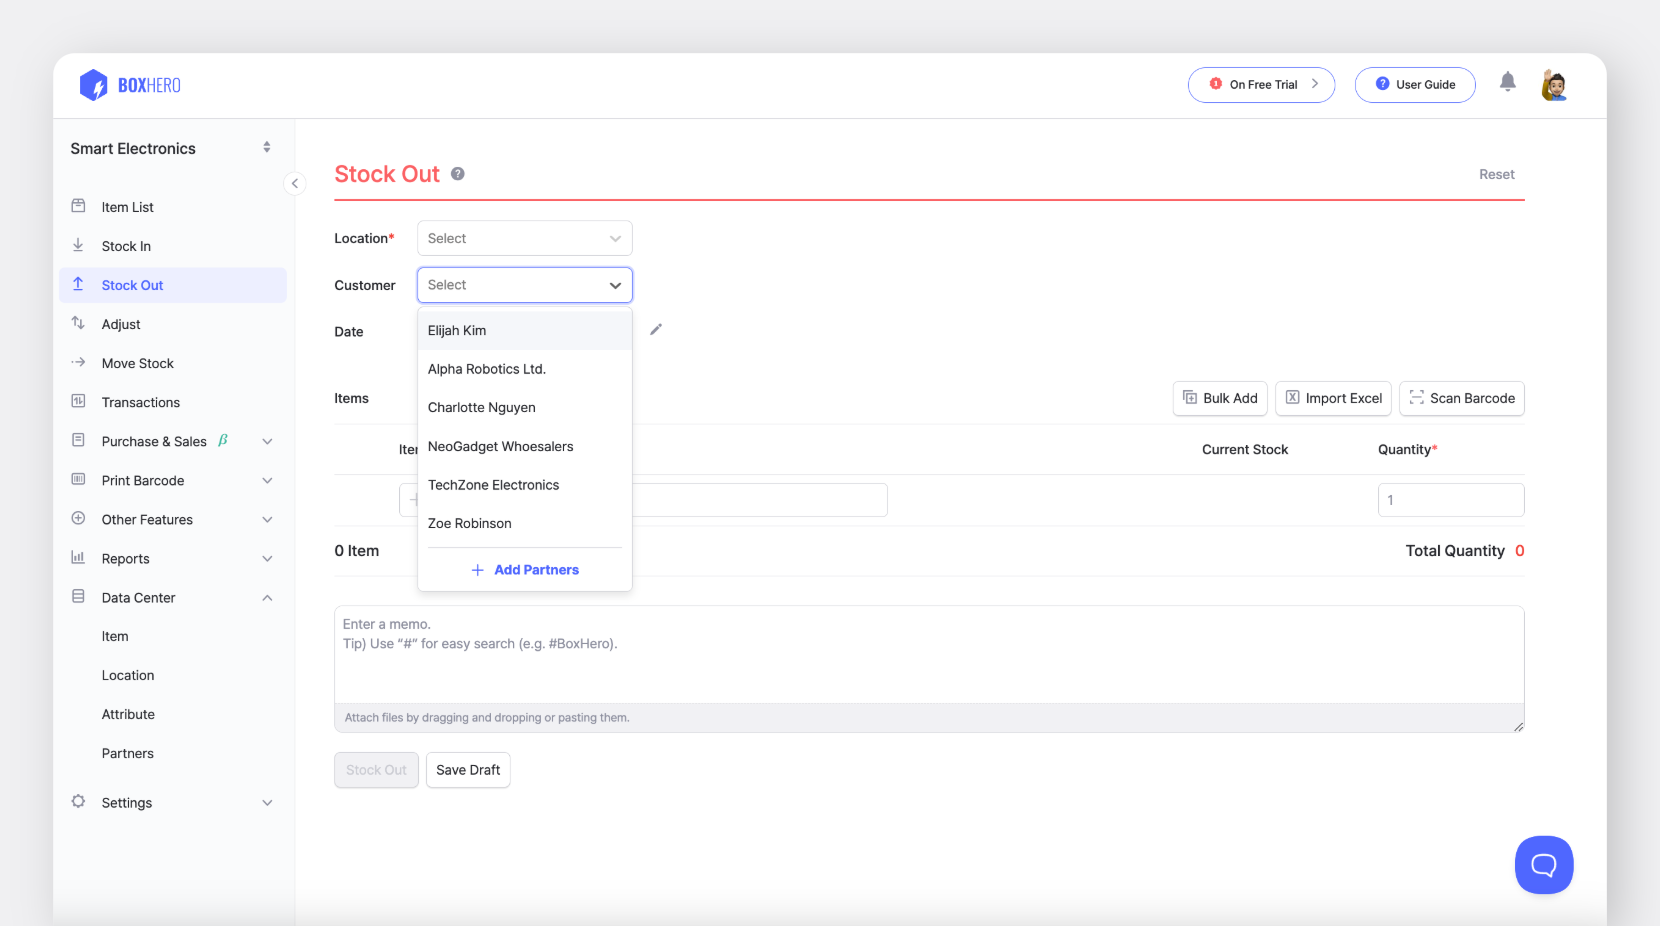The height and width of the screenshot is (926, 1660).
Task: Open the notifications bell
Action: pos(1507,84)
